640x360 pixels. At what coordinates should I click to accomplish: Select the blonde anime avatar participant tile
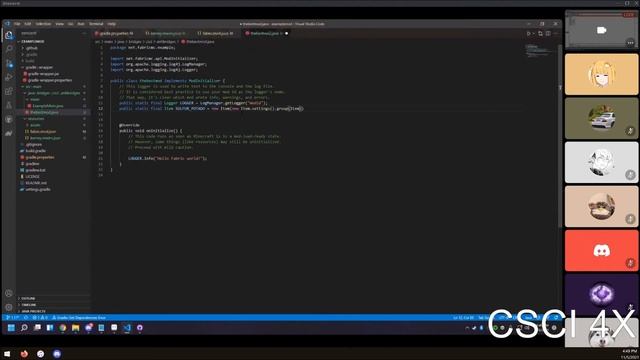click(x=602, y=74)
